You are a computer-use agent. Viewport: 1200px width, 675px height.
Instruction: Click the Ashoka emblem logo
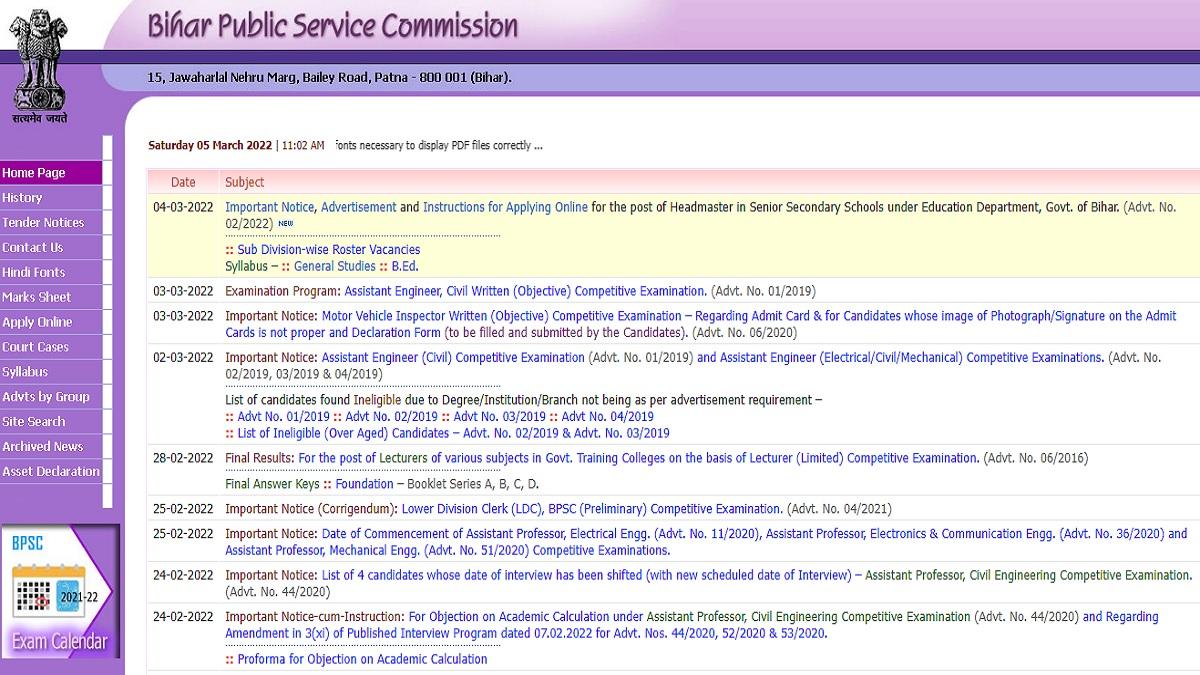[40, 62]
